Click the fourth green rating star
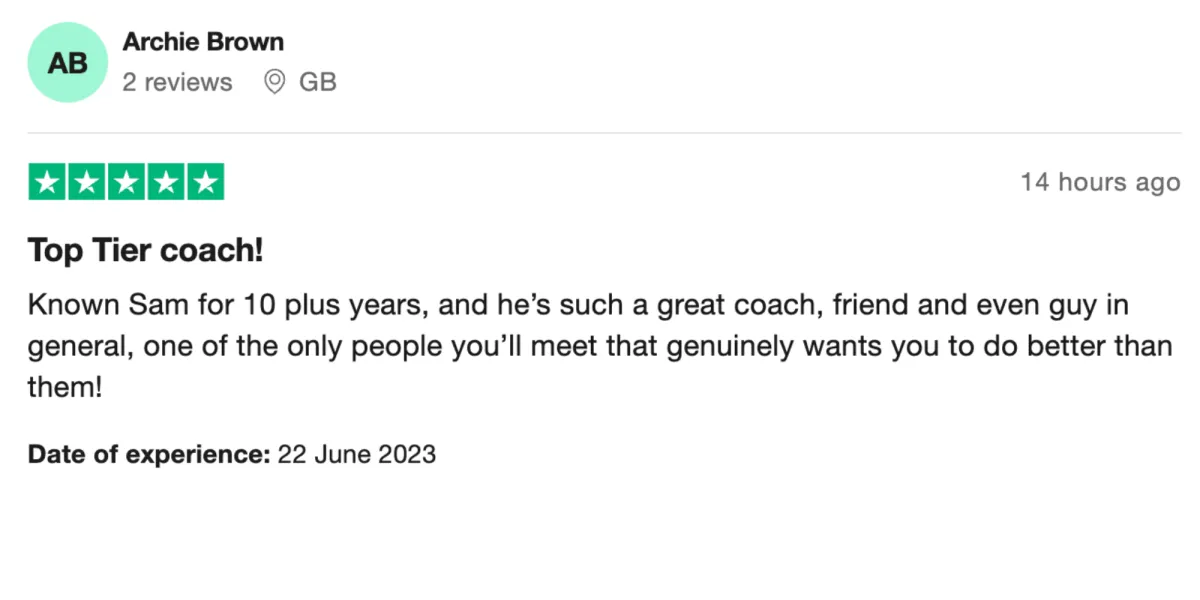The width and height of the screenshot is (1200, 600). (165, 182)
